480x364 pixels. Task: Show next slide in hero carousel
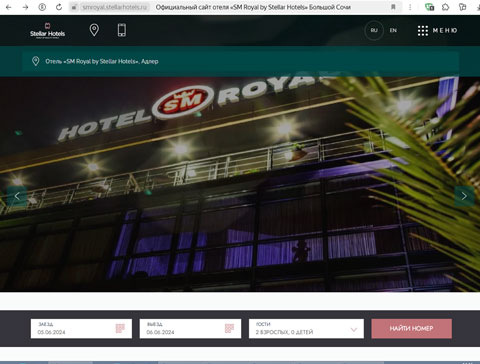[x=464, y=196]
